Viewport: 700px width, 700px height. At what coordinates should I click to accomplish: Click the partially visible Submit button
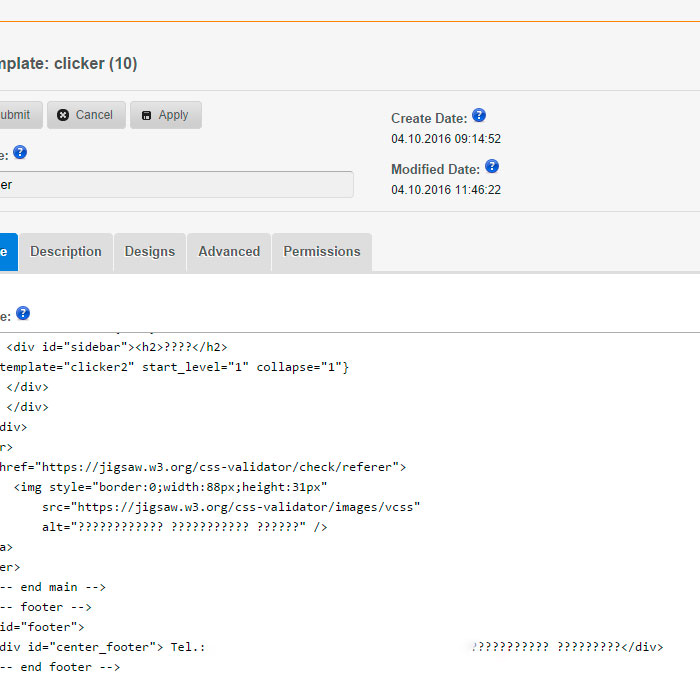coord(18,115)
